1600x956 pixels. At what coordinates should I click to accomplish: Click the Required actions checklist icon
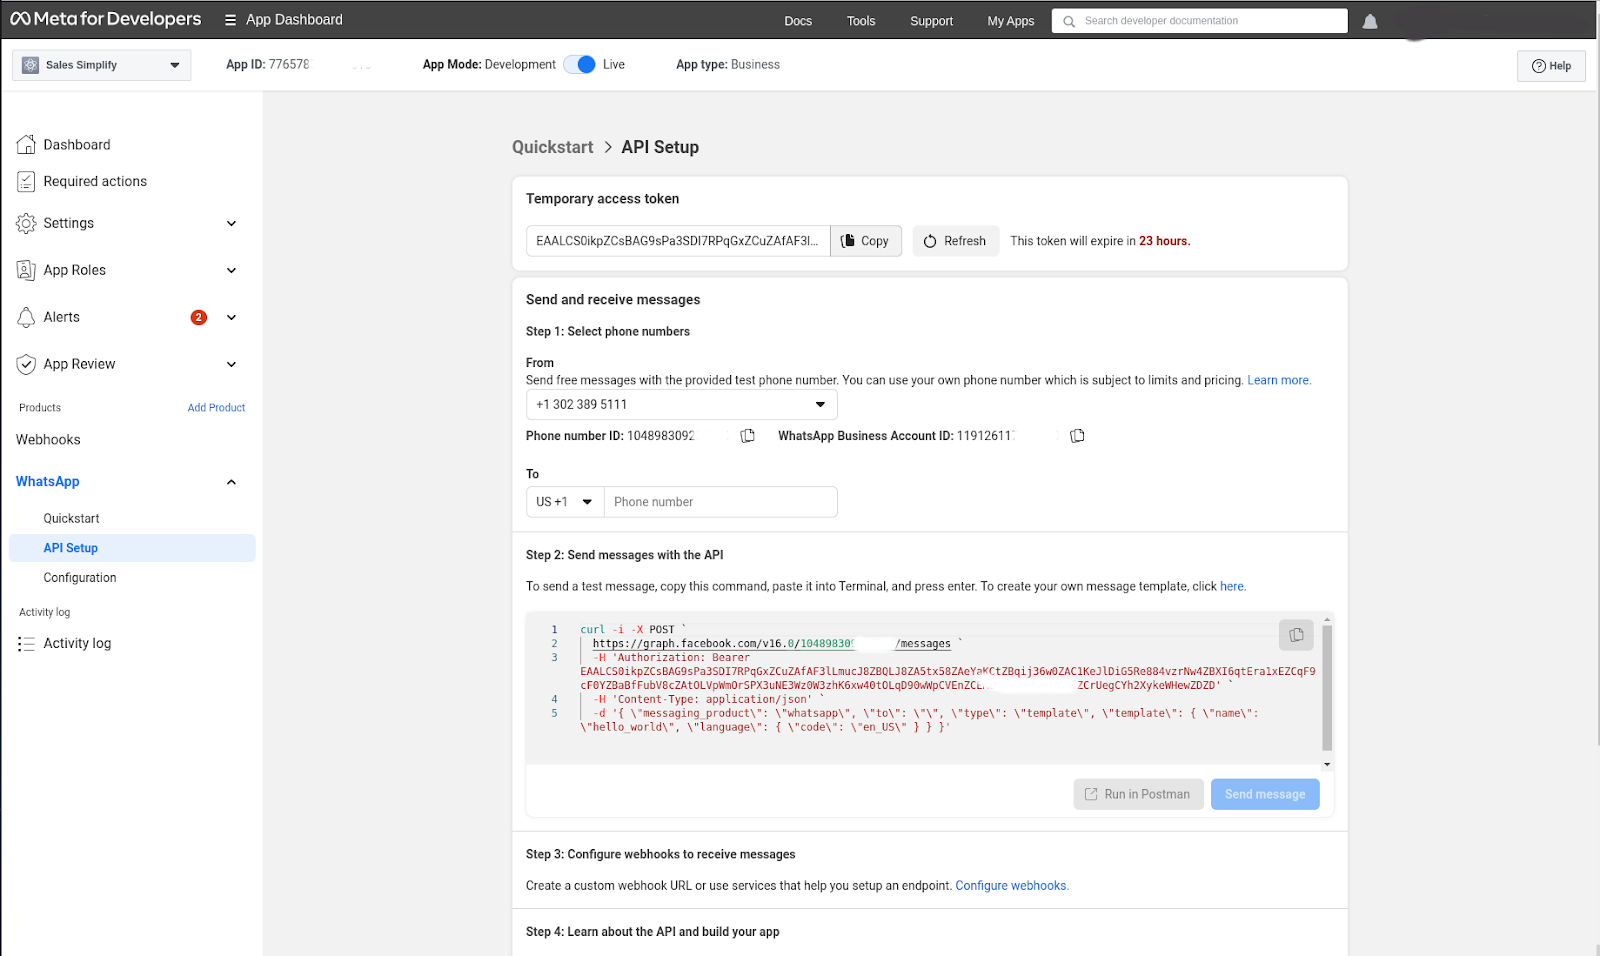point(26,181)
